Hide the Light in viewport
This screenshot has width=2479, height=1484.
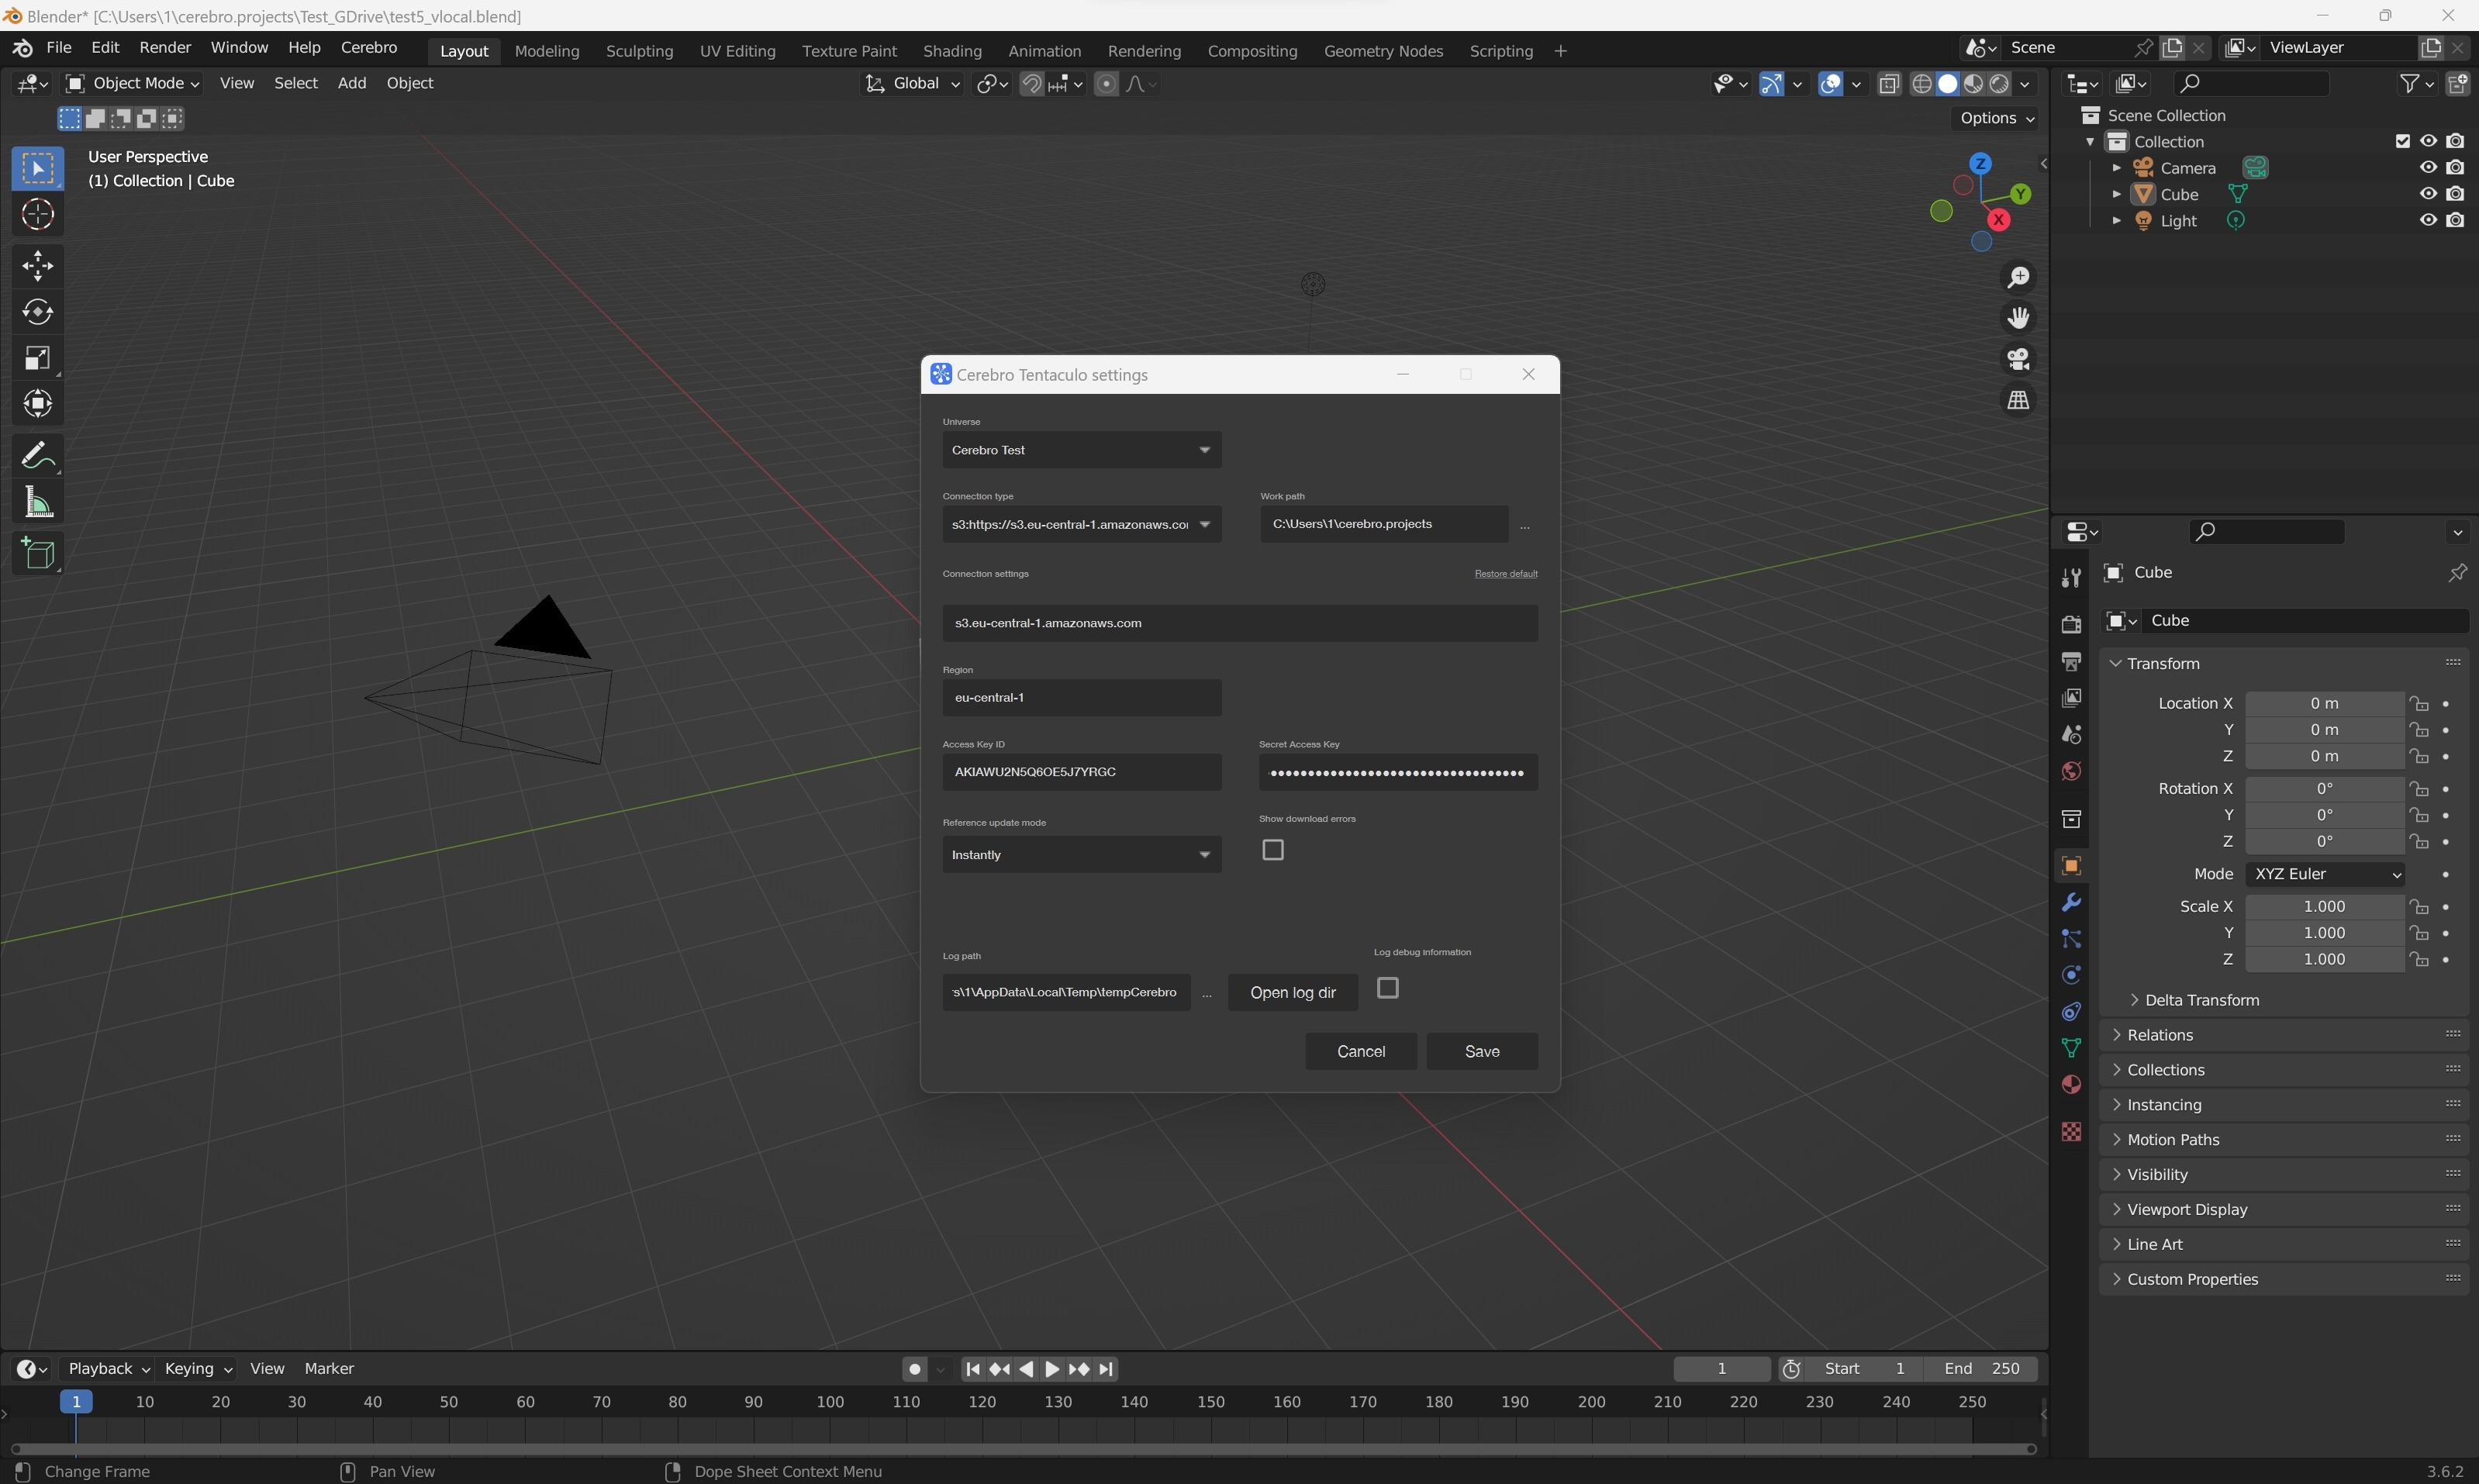pyautogui.click(x=2427, y=220)
